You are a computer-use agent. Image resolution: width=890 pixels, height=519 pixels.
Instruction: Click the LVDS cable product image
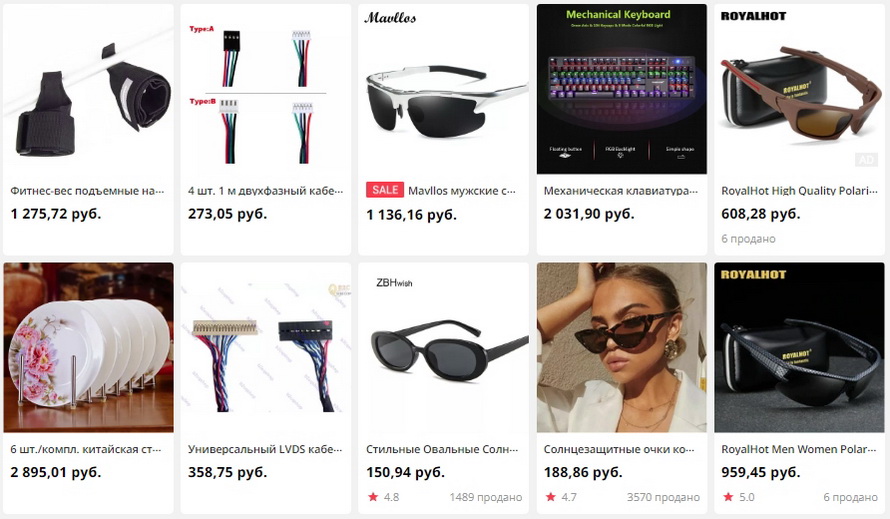pos(266,348)
